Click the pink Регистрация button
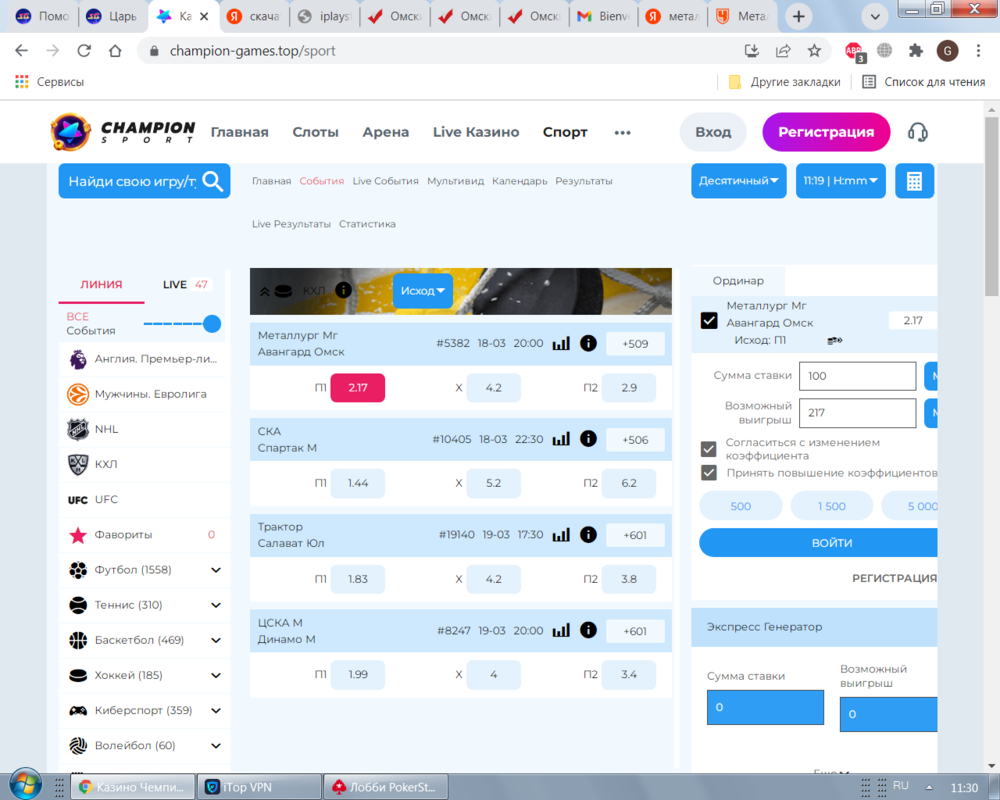 tap(826, 132)
